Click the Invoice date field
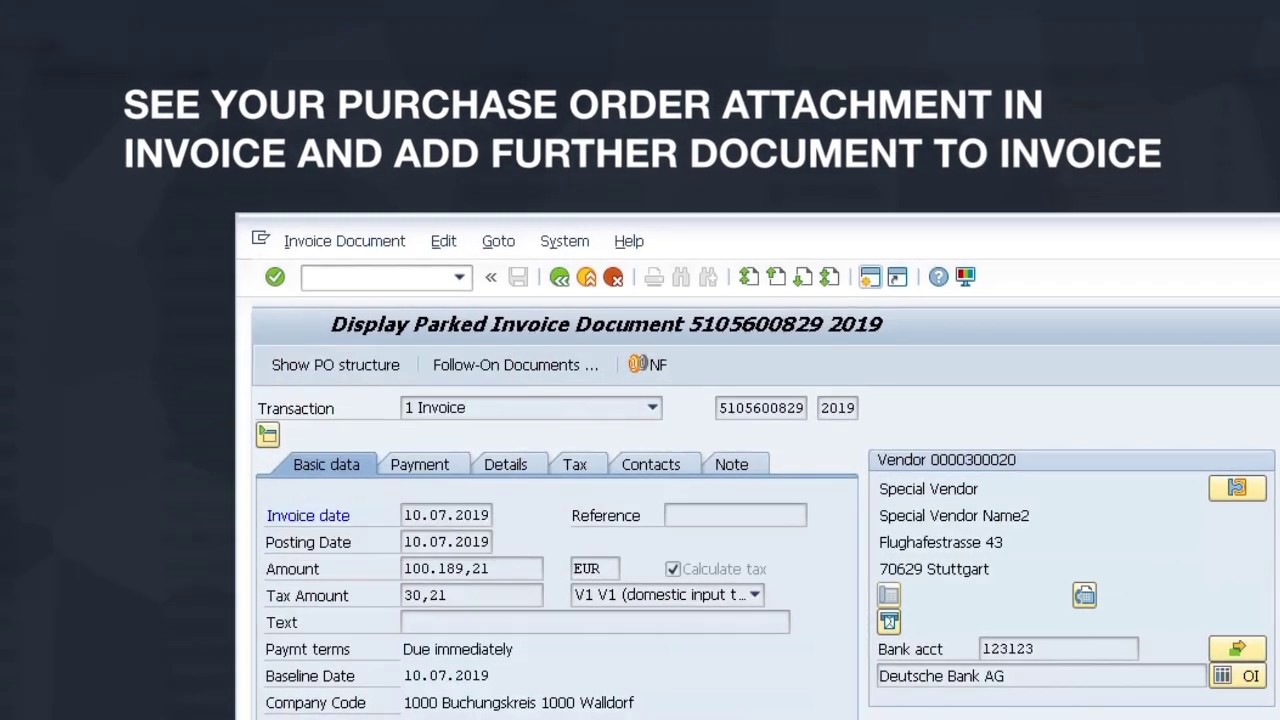 (445, 515)
